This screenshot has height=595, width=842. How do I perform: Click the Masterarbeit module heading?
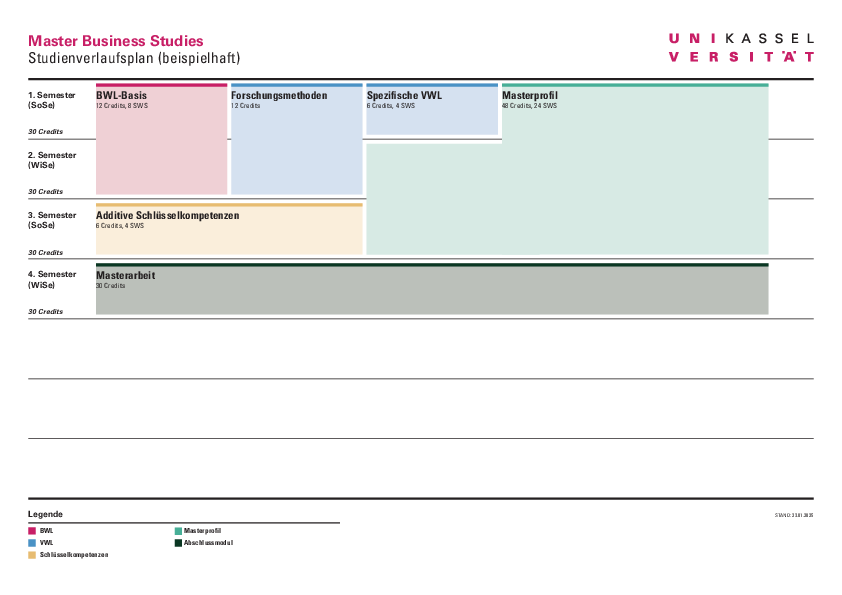(x=125, y=275)
